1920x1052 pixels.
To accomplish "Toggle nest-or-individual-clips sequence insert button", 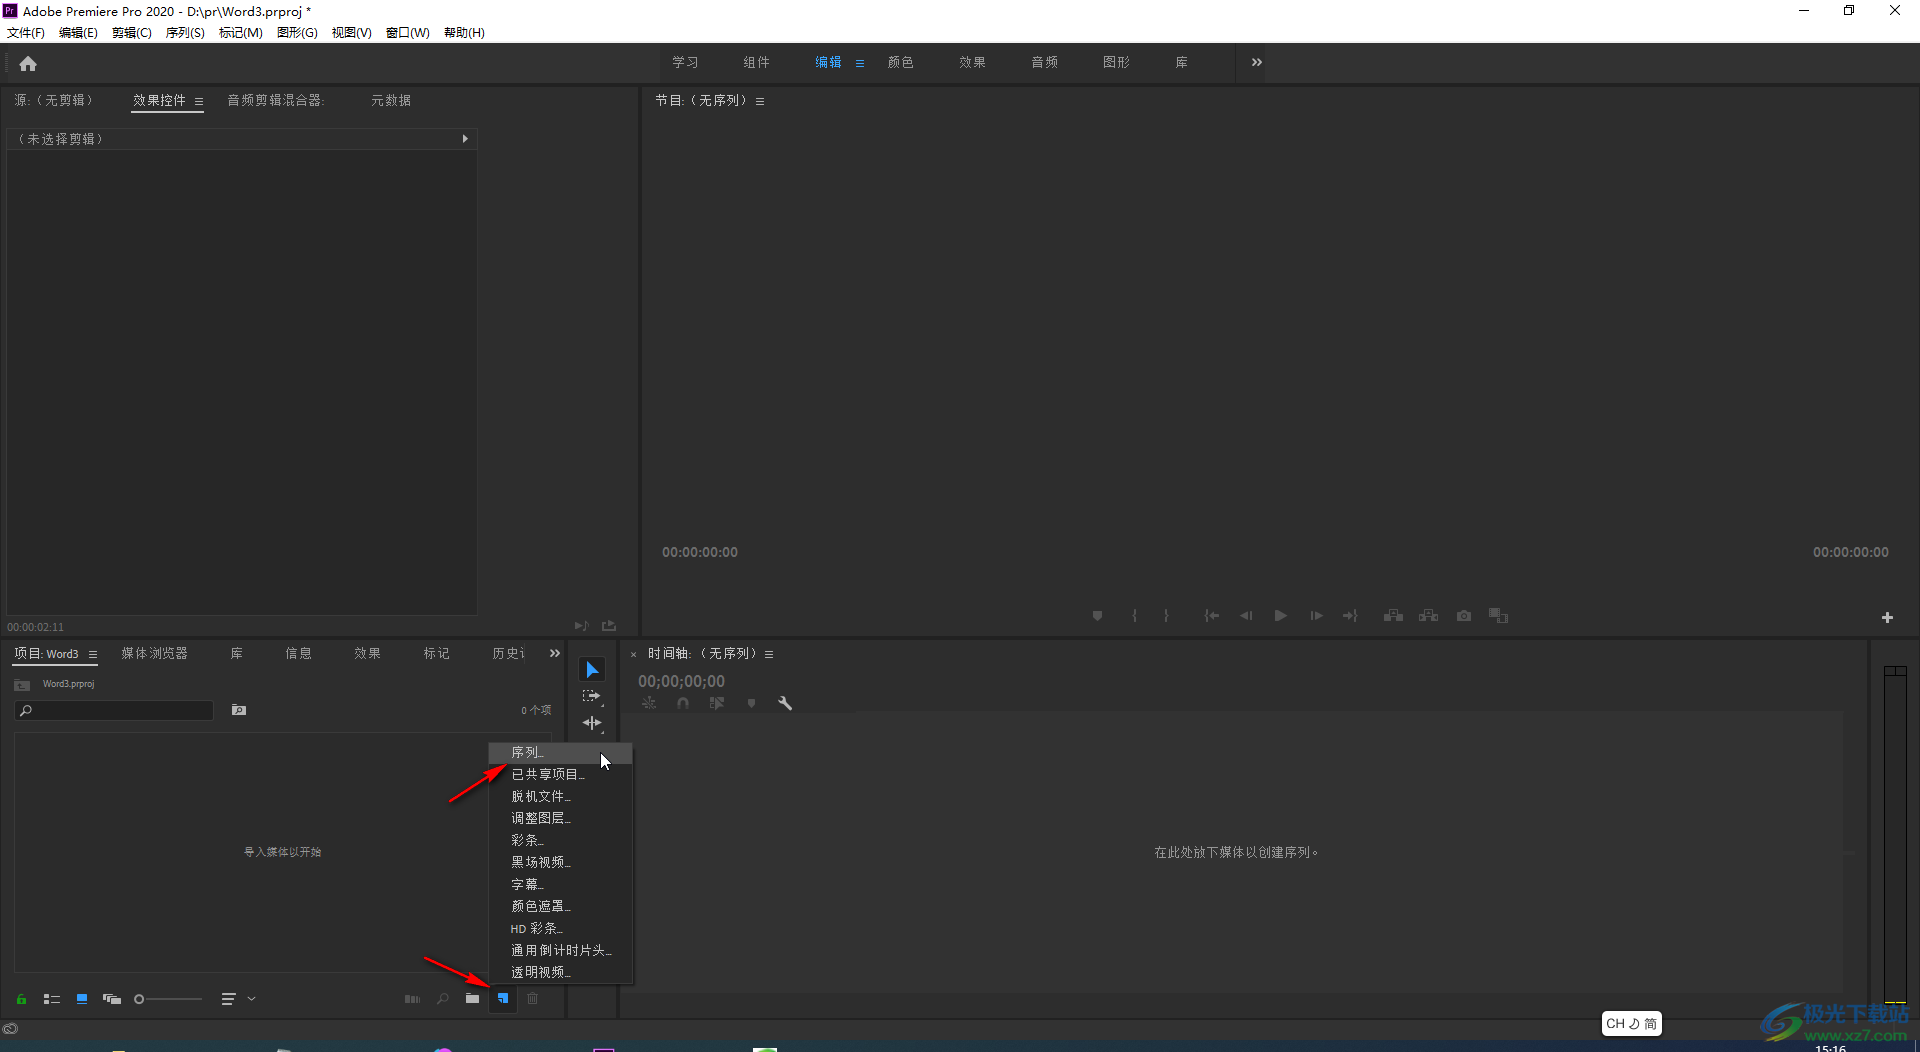I will 649,704.
